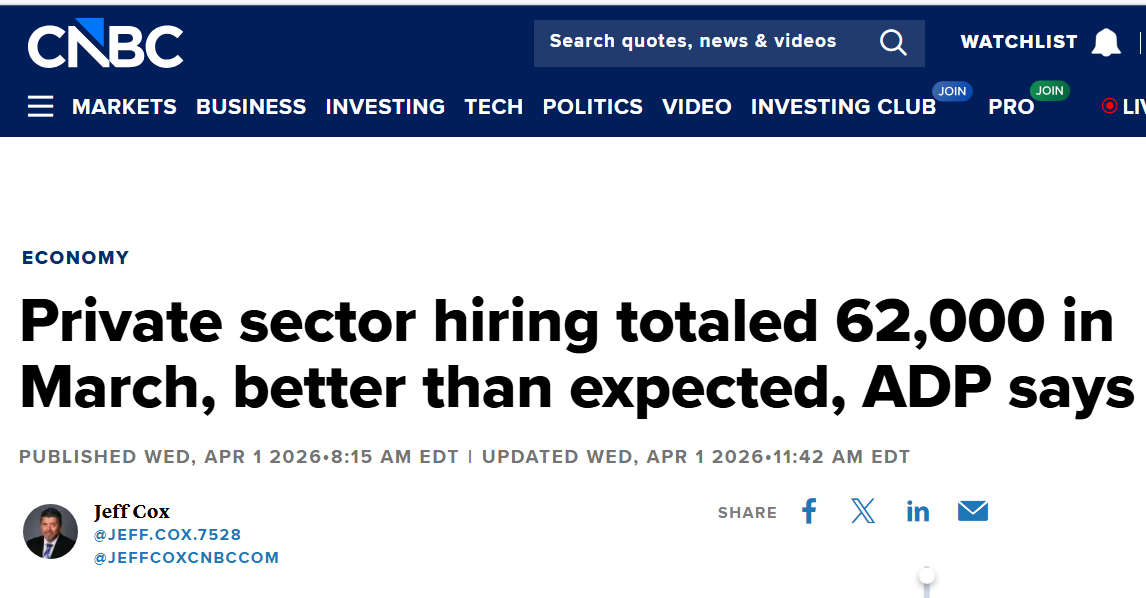Click the green Join badge beside Pro
1146x598 pixels.
[x=1049, y=91]
